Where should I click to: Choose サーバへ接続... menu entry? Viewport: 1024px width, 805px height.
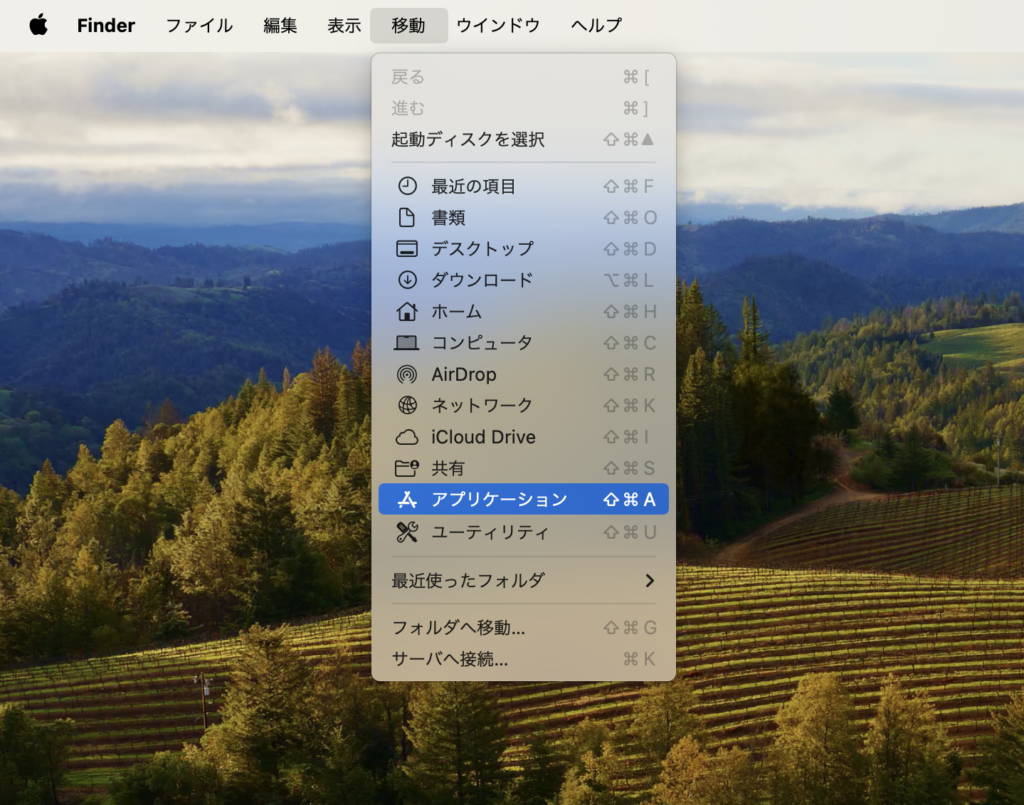click(x=450, y=659)
